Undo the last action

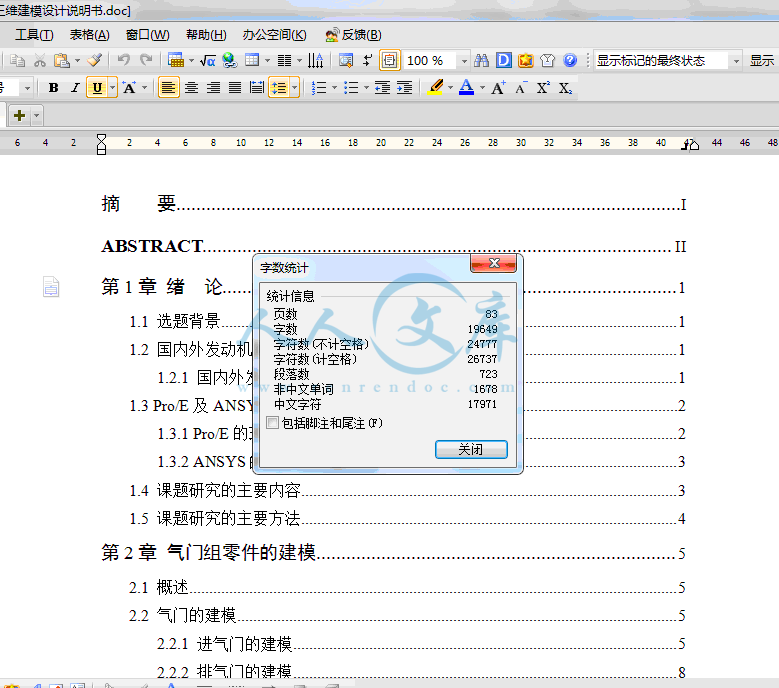pos(124,61)
